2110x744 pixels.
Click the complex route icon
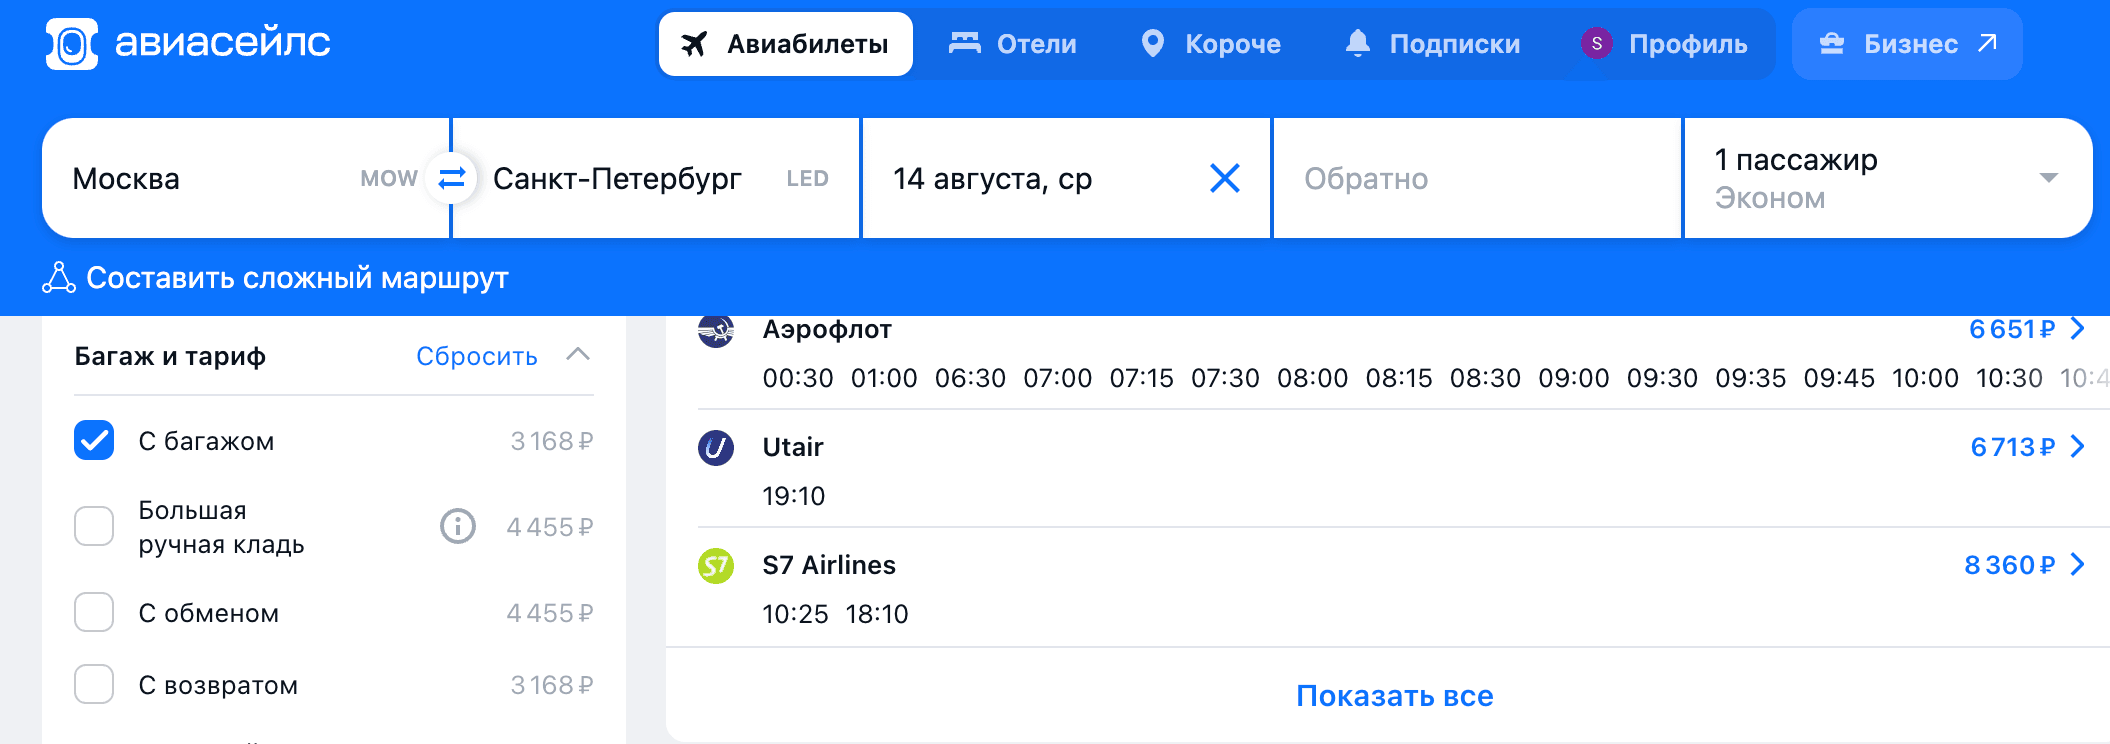click(x=59, y=277)
